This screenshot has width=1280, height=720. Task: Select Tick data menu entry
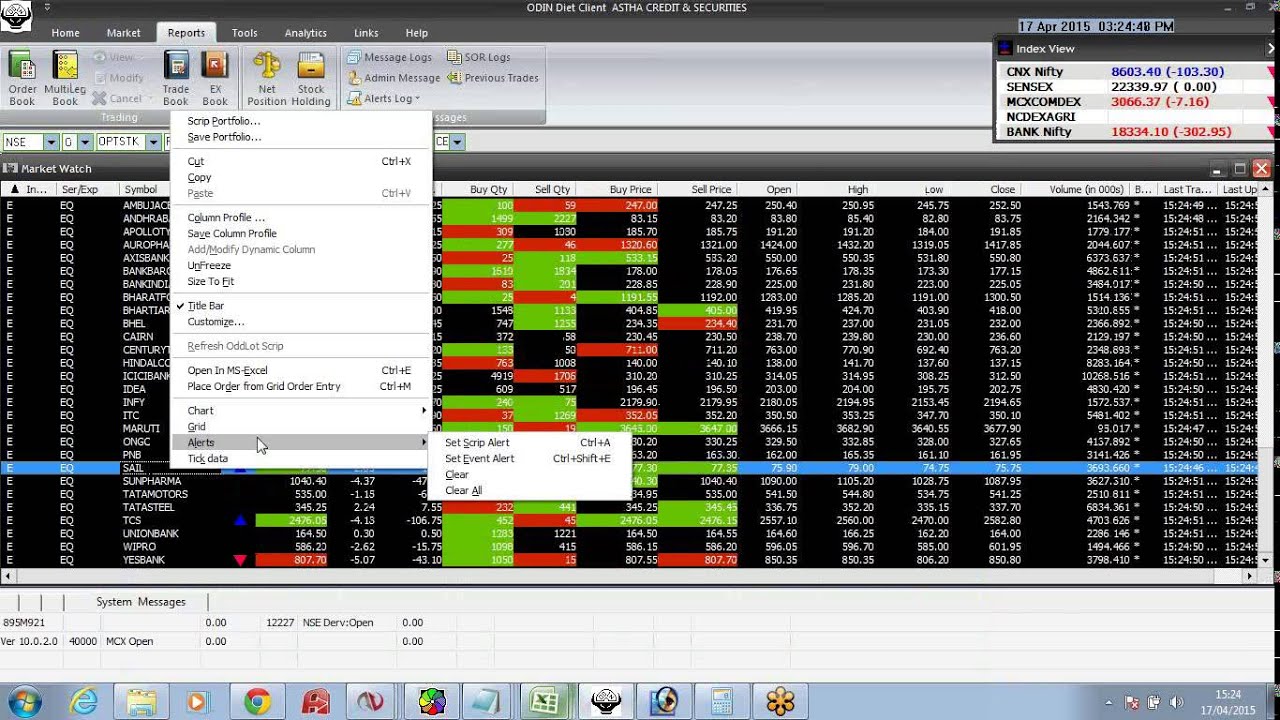point(300,459)
